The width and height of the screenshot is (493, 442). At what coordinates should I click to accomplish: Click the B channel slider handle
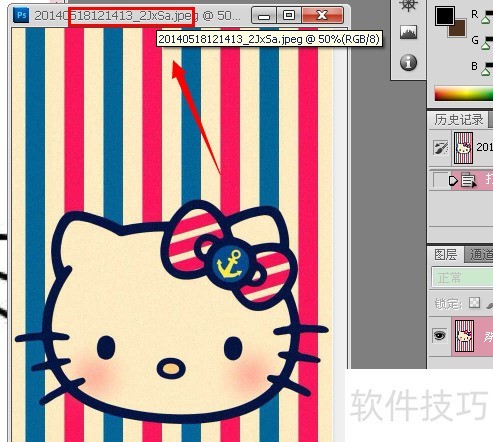(x=487, y=72)
